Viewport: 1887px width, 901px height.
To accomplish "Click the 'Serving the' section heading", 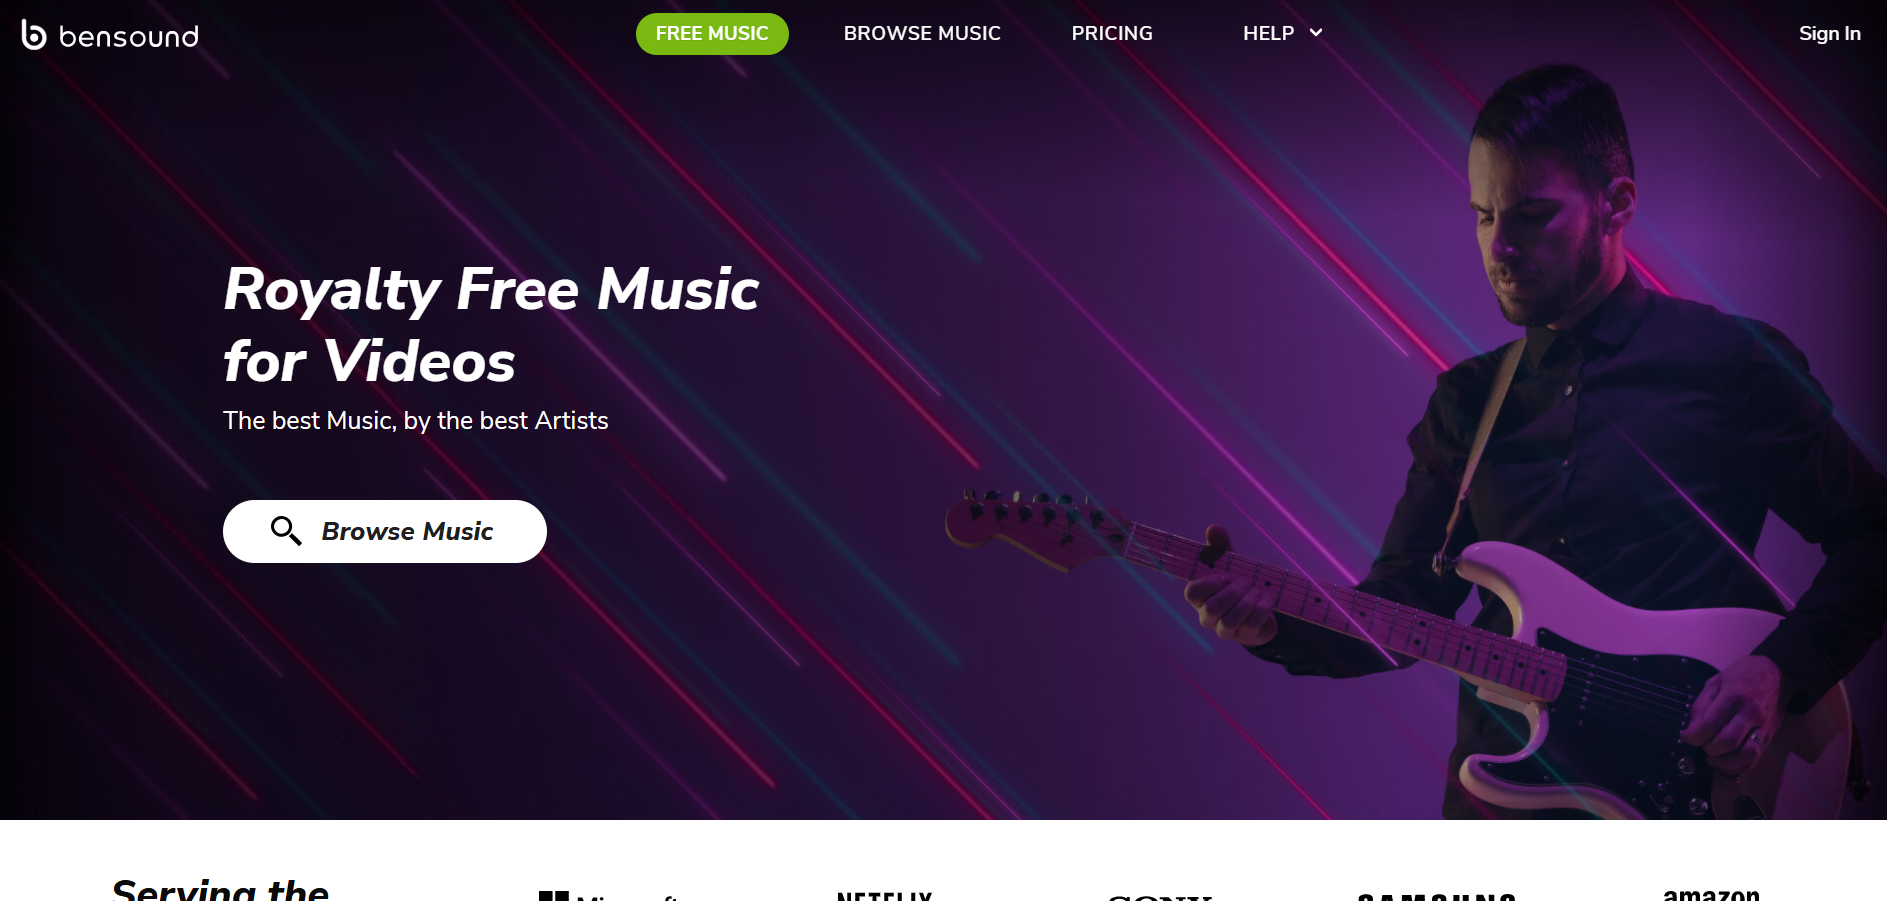I will [x=221, y=889].
